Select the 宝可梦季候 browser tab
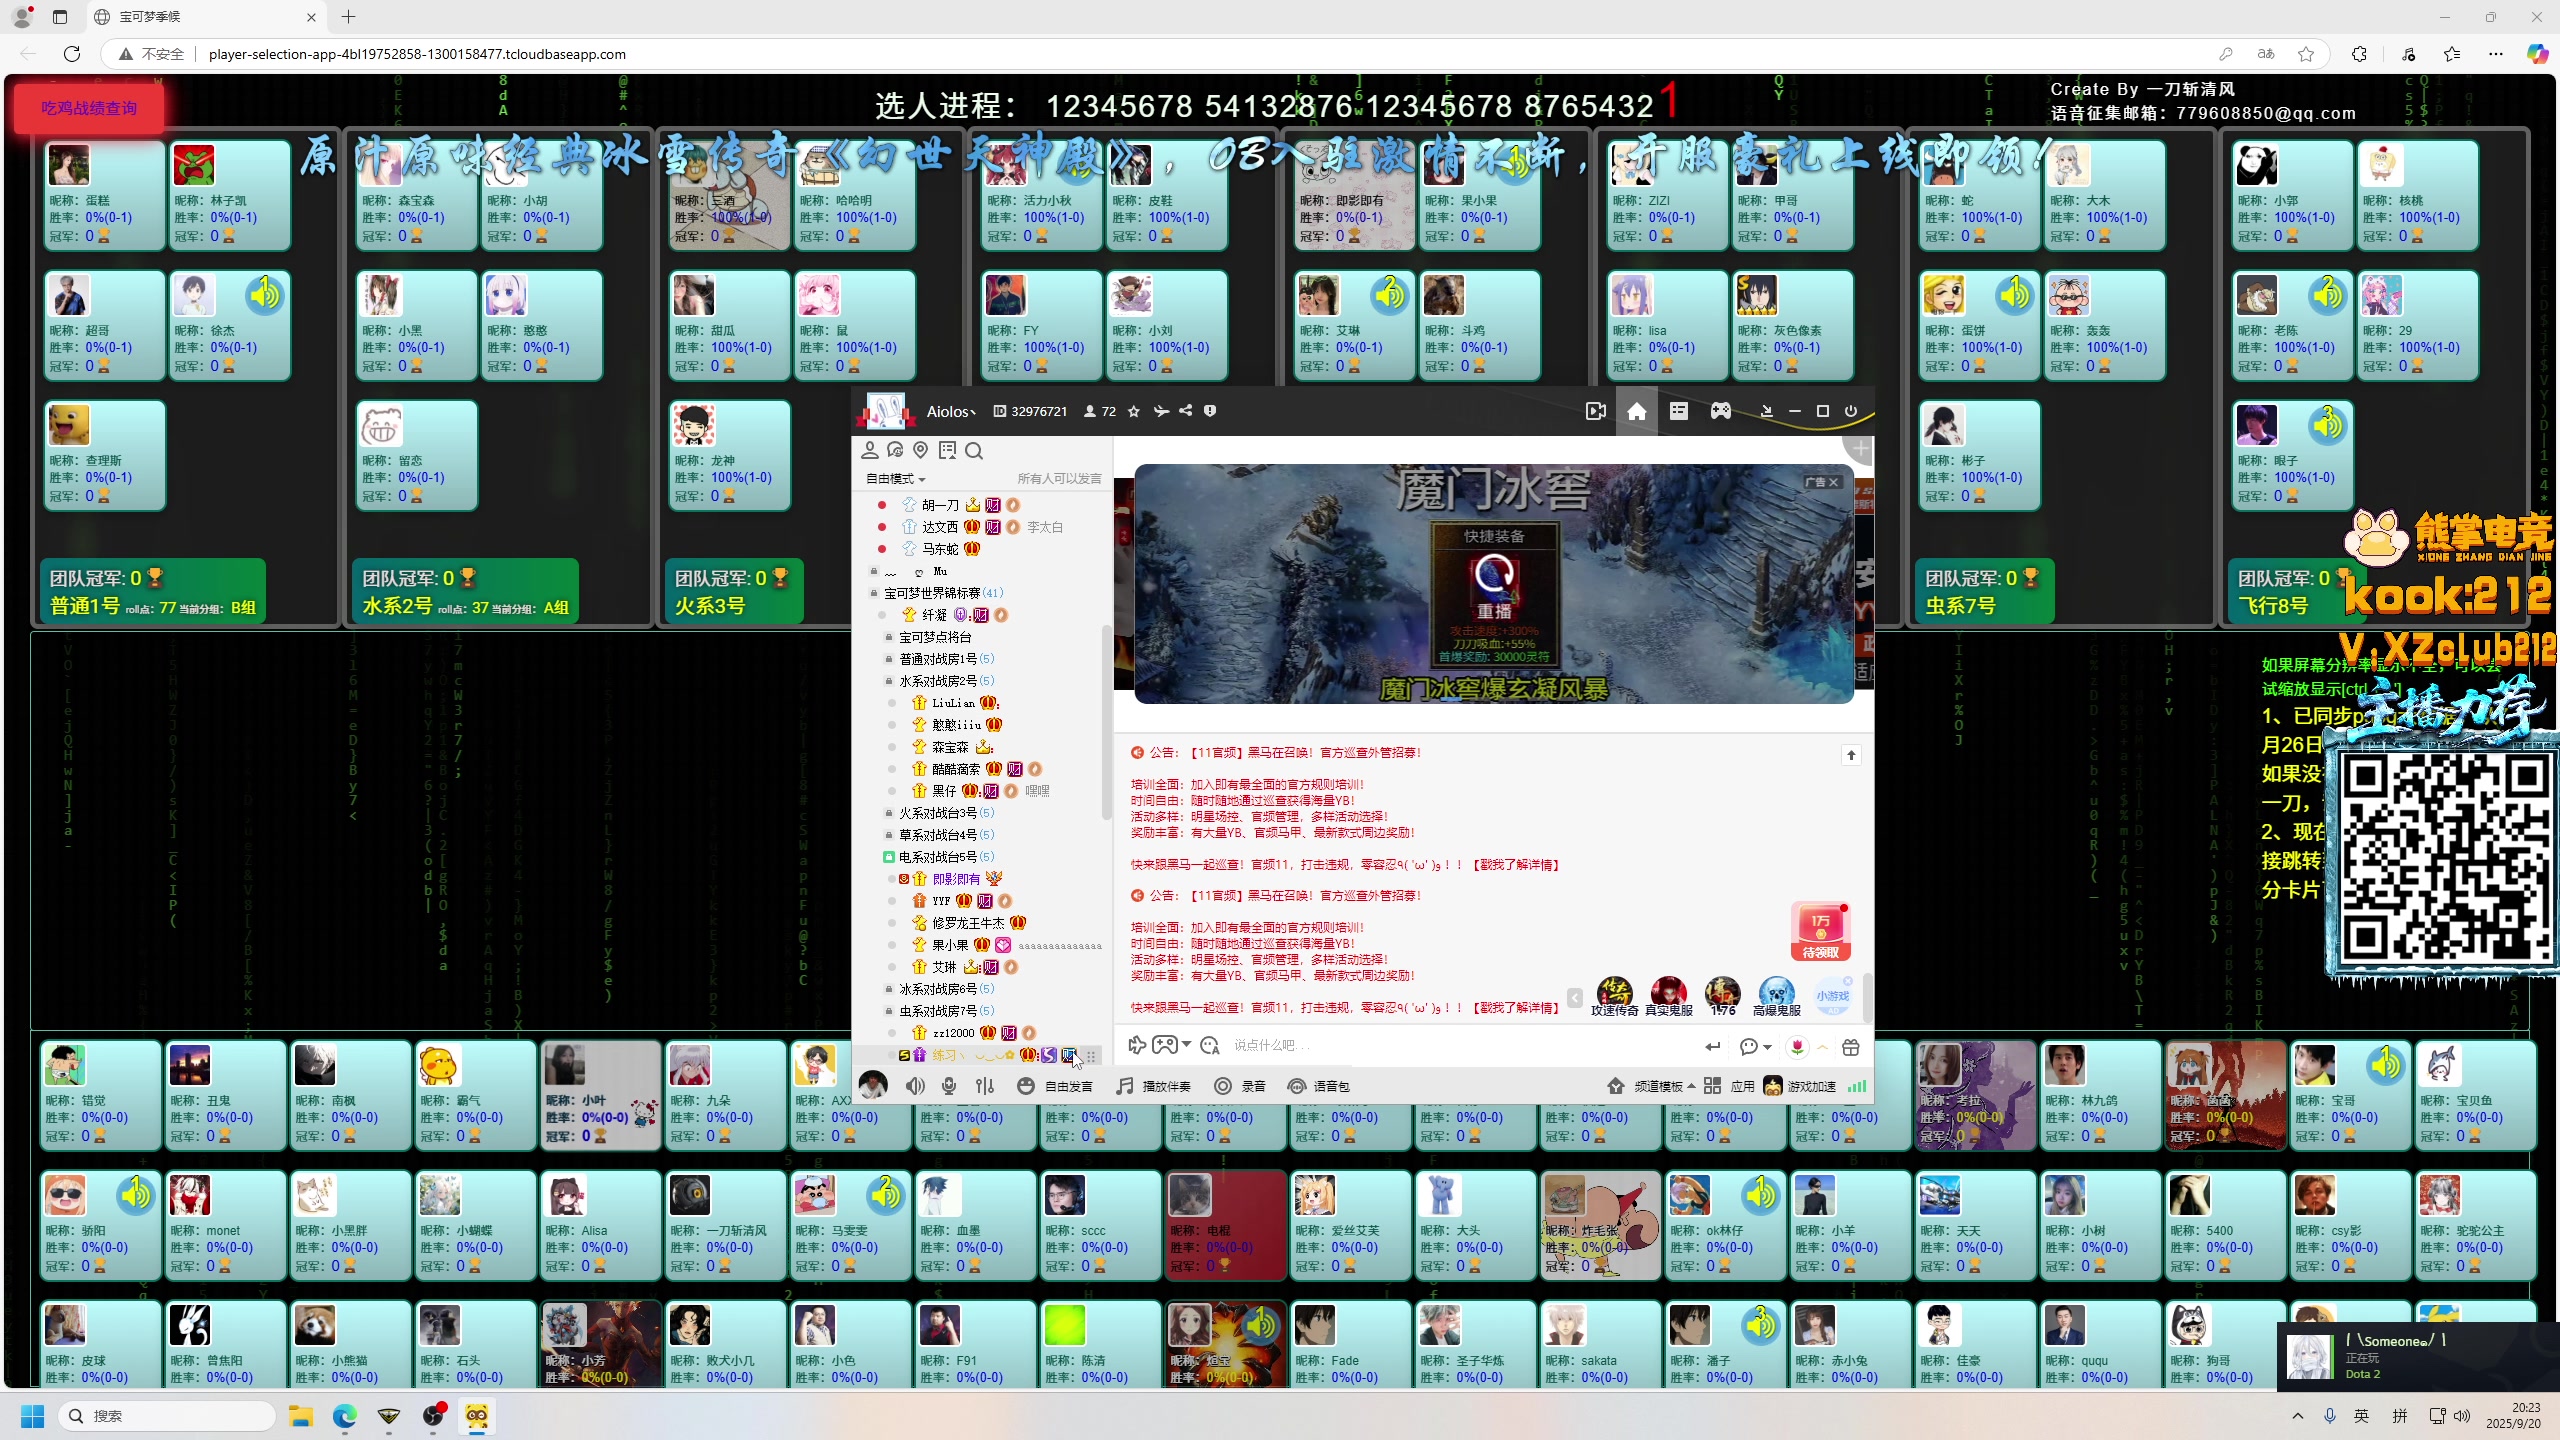This screenshot has height=1440, width=2560. tap(205, 17)
